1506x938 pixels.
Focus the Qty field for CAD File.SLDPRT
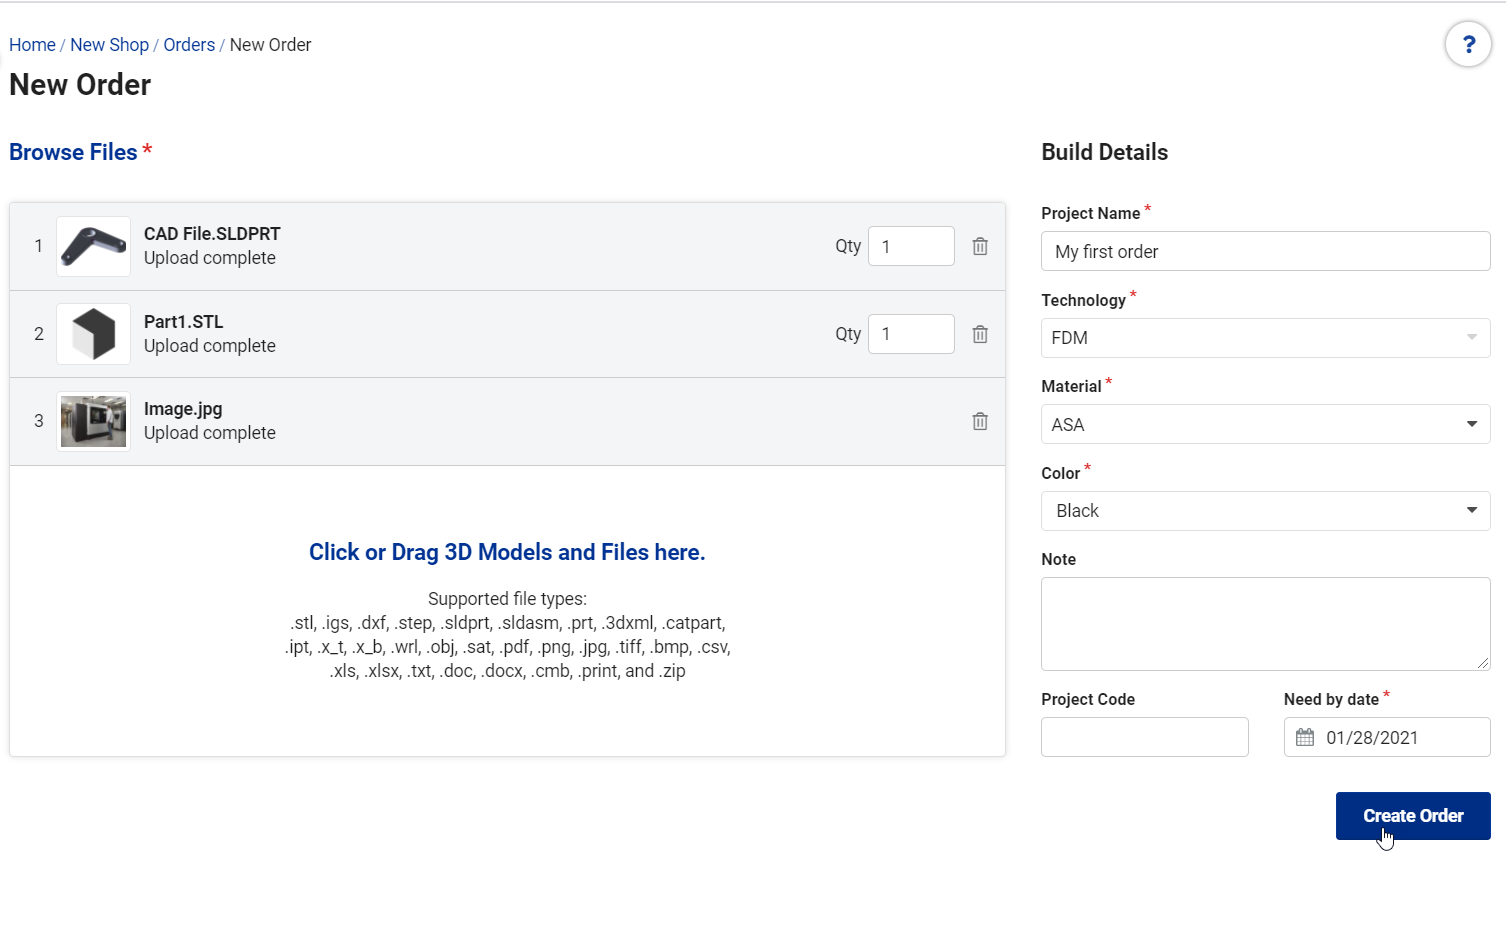(x=911, y=246)
